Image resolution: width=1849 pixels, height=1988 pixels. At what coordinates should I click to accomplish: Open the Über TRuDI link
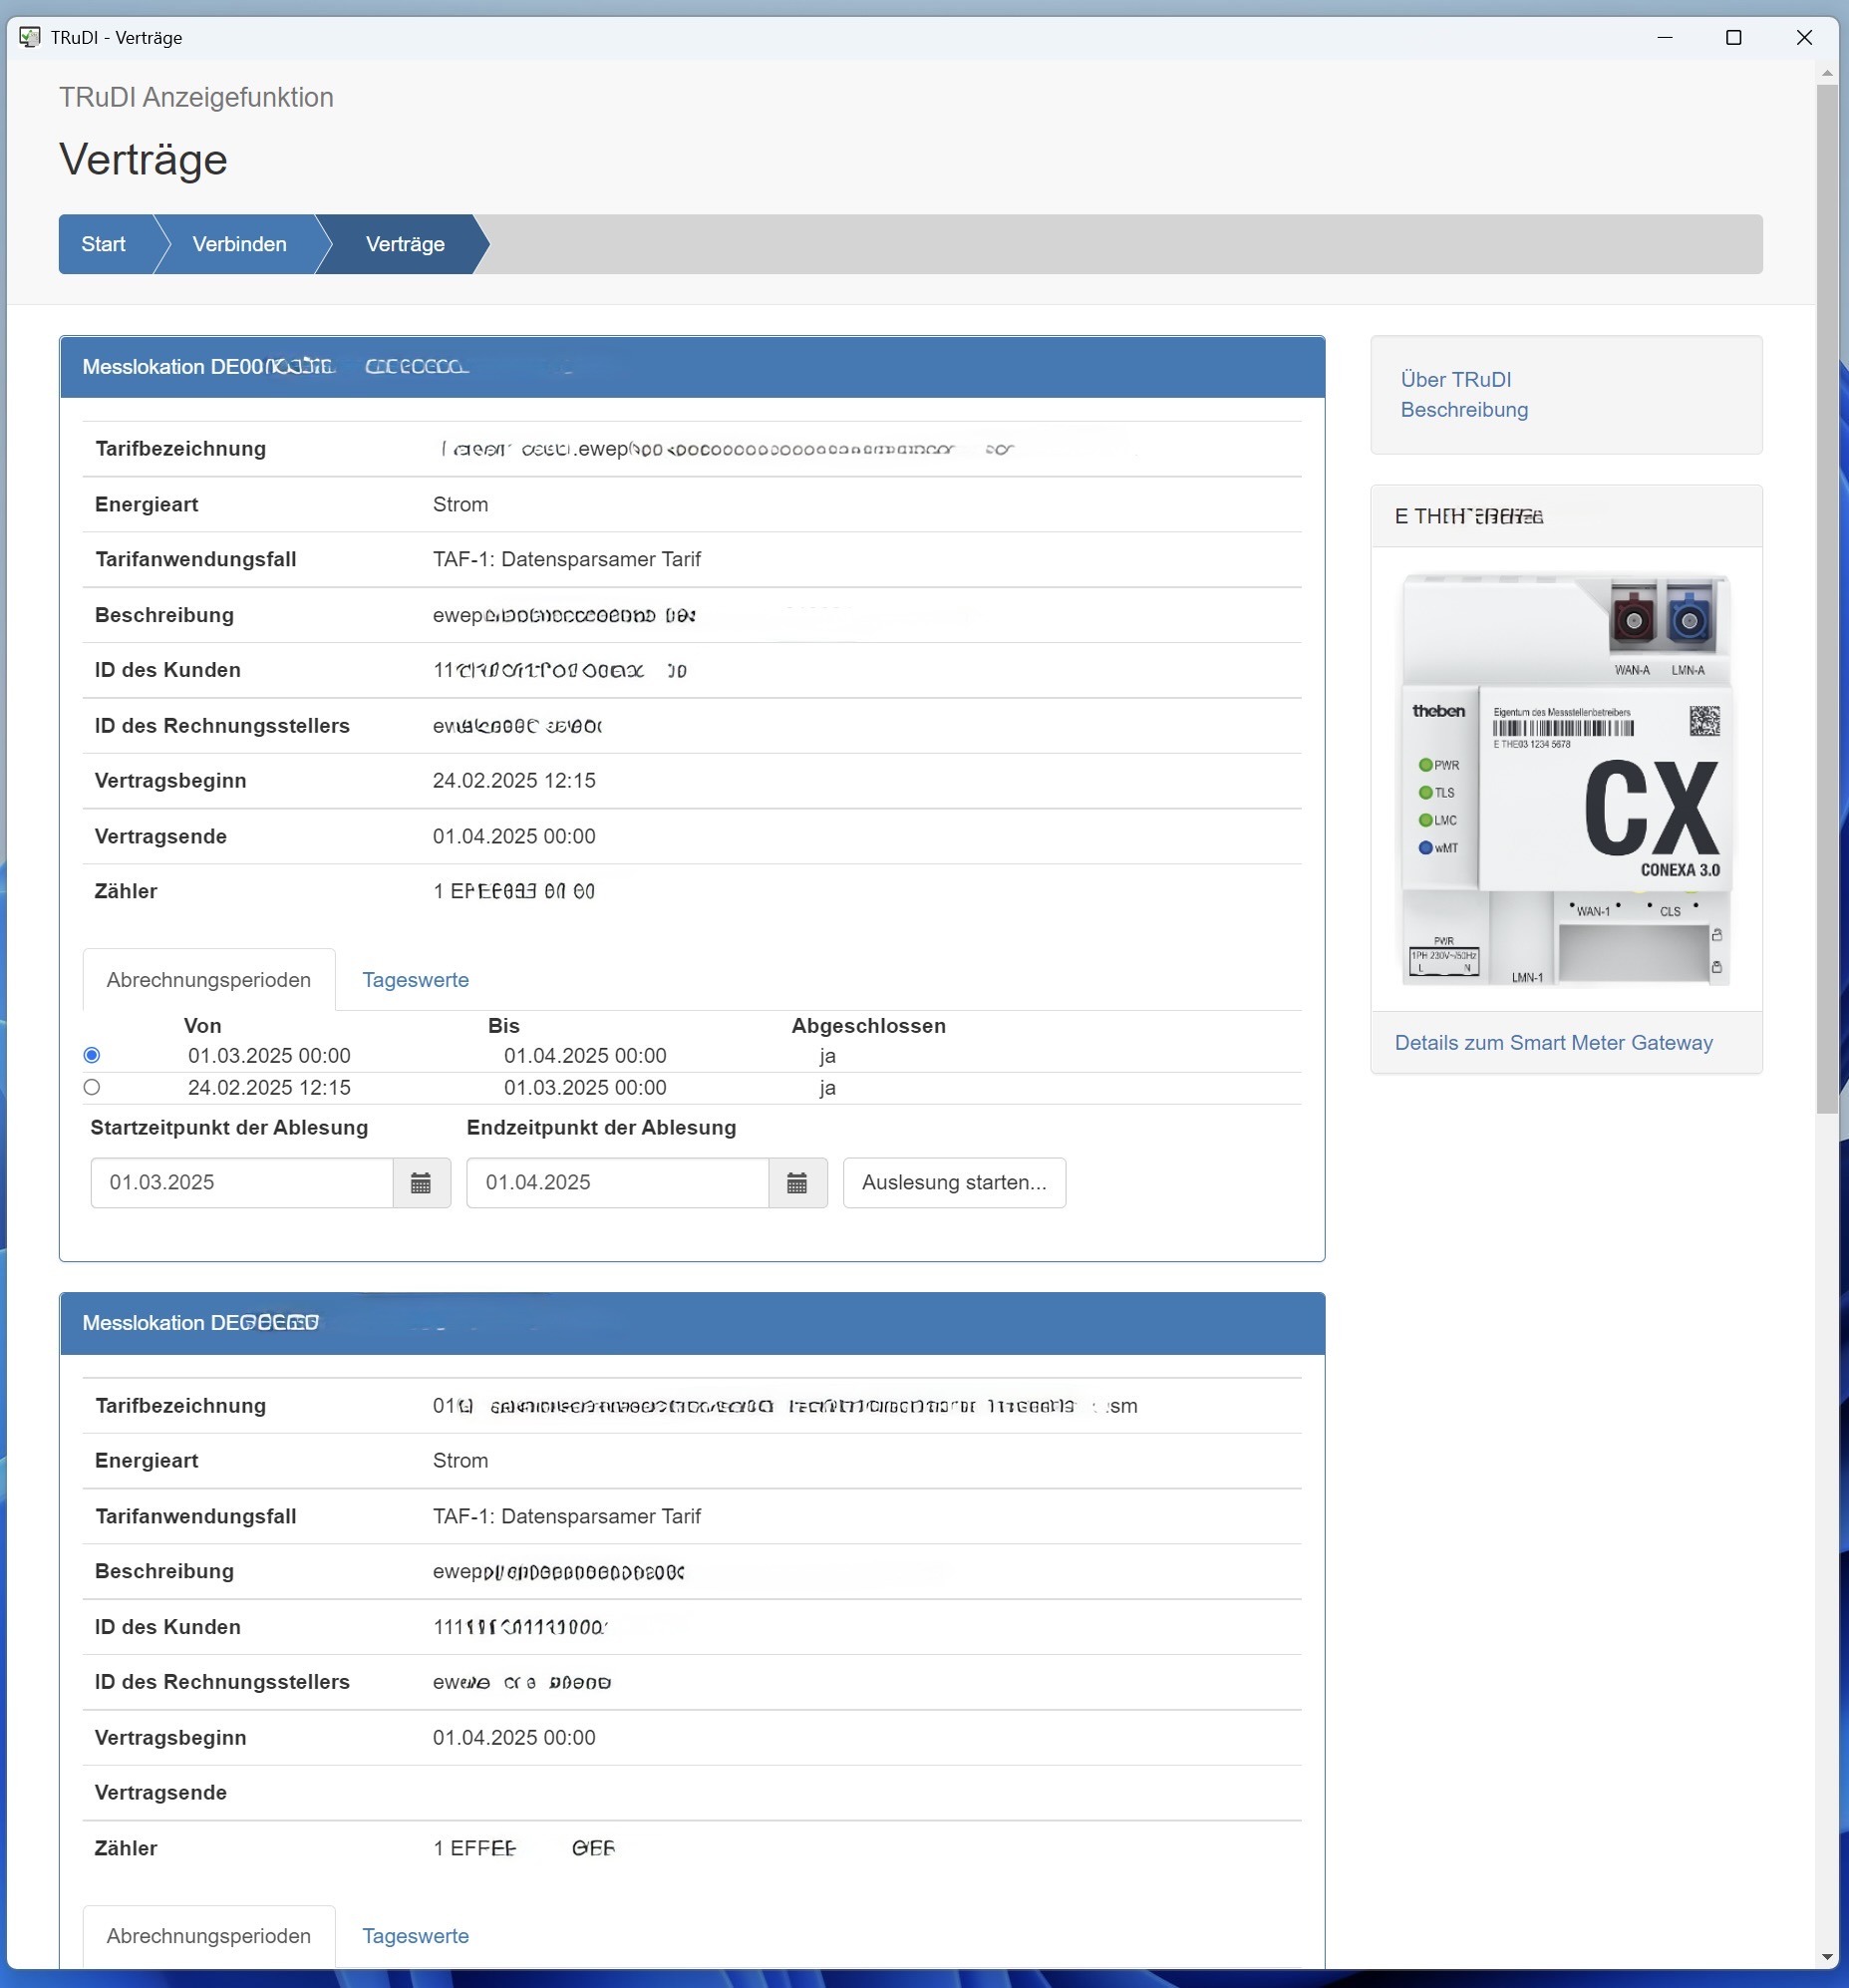pos(1455,380)
